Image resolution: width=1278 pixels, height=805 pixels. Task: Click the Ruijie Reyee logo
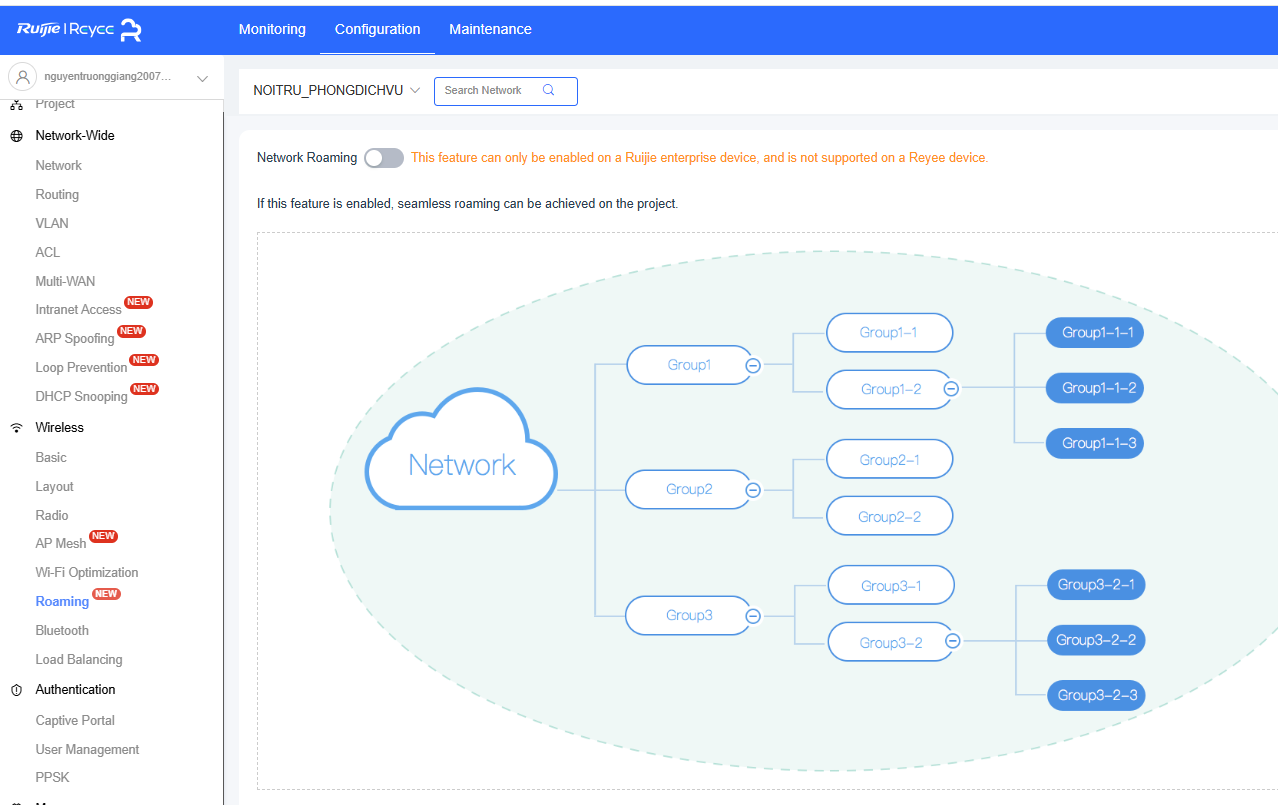[x=79, y=30]
